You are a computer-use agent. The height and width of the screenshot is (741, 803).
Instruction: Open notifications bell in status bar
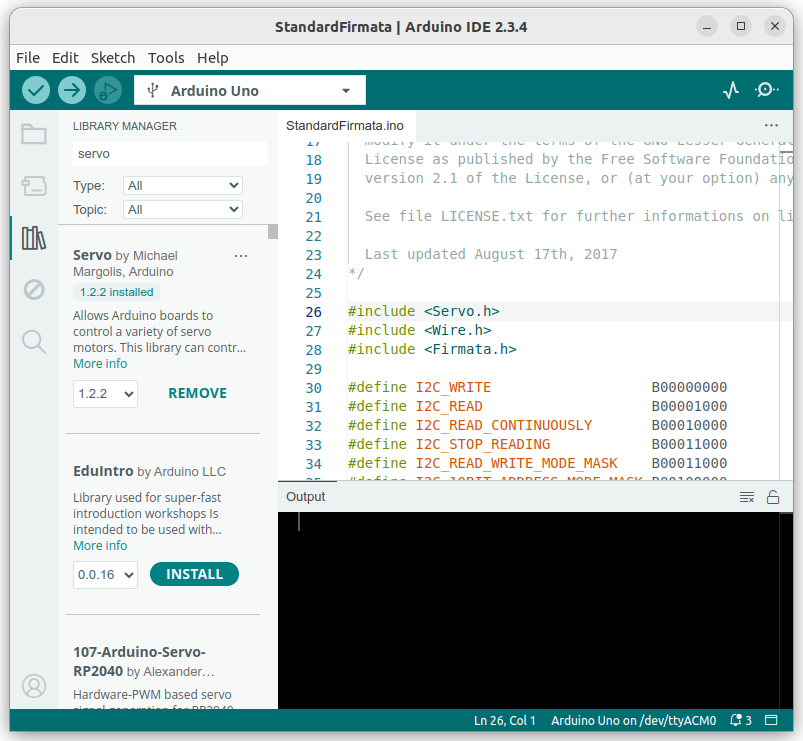741,721
